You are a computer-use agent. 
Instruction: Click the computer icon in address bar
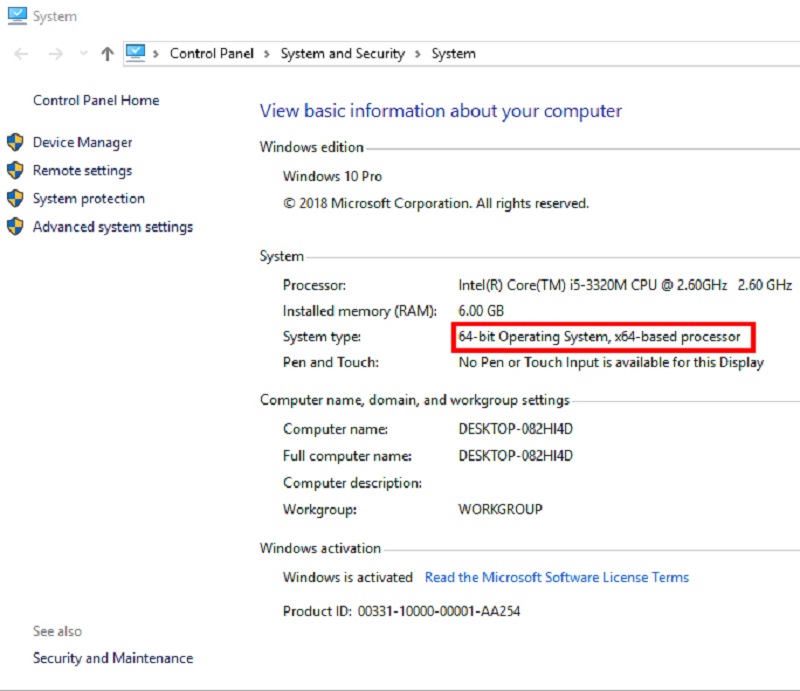(x=136, y=53)
